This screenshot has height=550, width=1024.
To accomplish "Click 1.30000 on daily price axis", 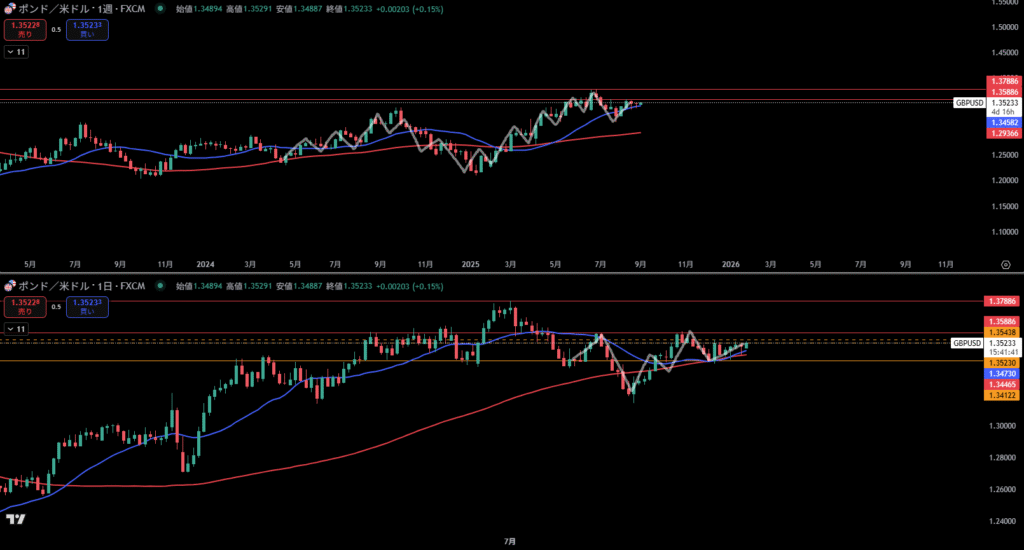I will pyautogui.click(x=1004, y=426).
